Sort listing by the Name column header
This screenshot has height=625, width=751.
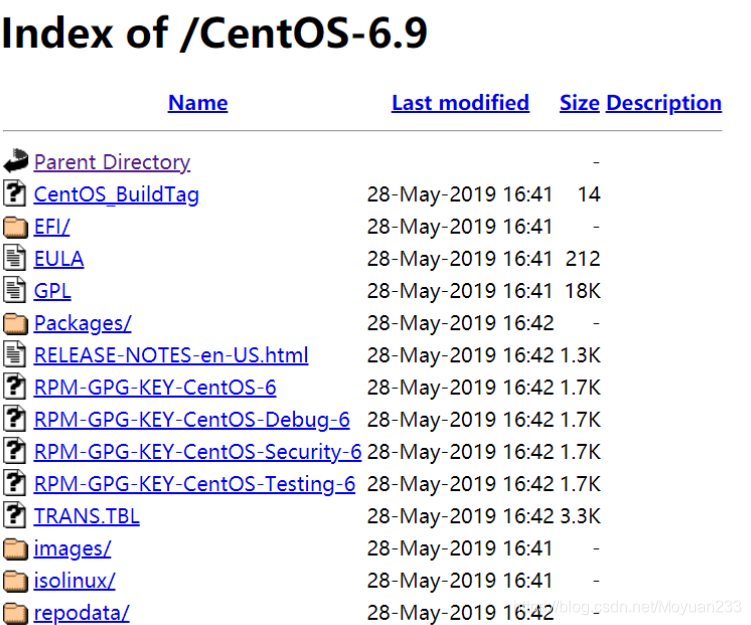click(x=198, y=103)
